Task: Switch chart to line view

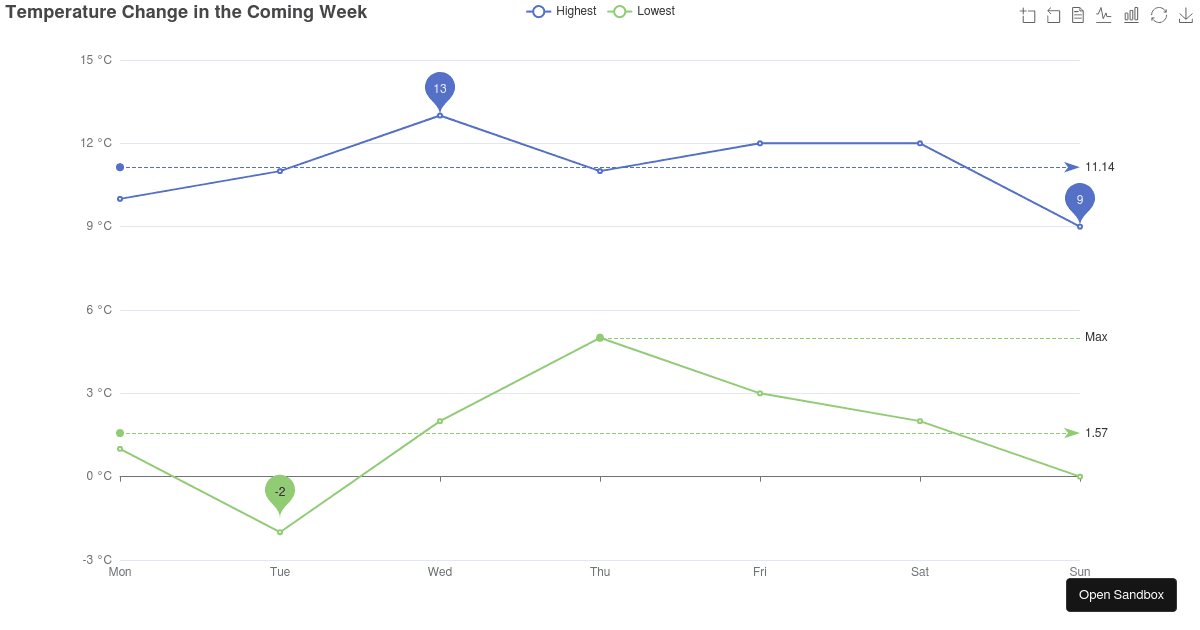Action: pyautogui.click(x=1104, y=15)
